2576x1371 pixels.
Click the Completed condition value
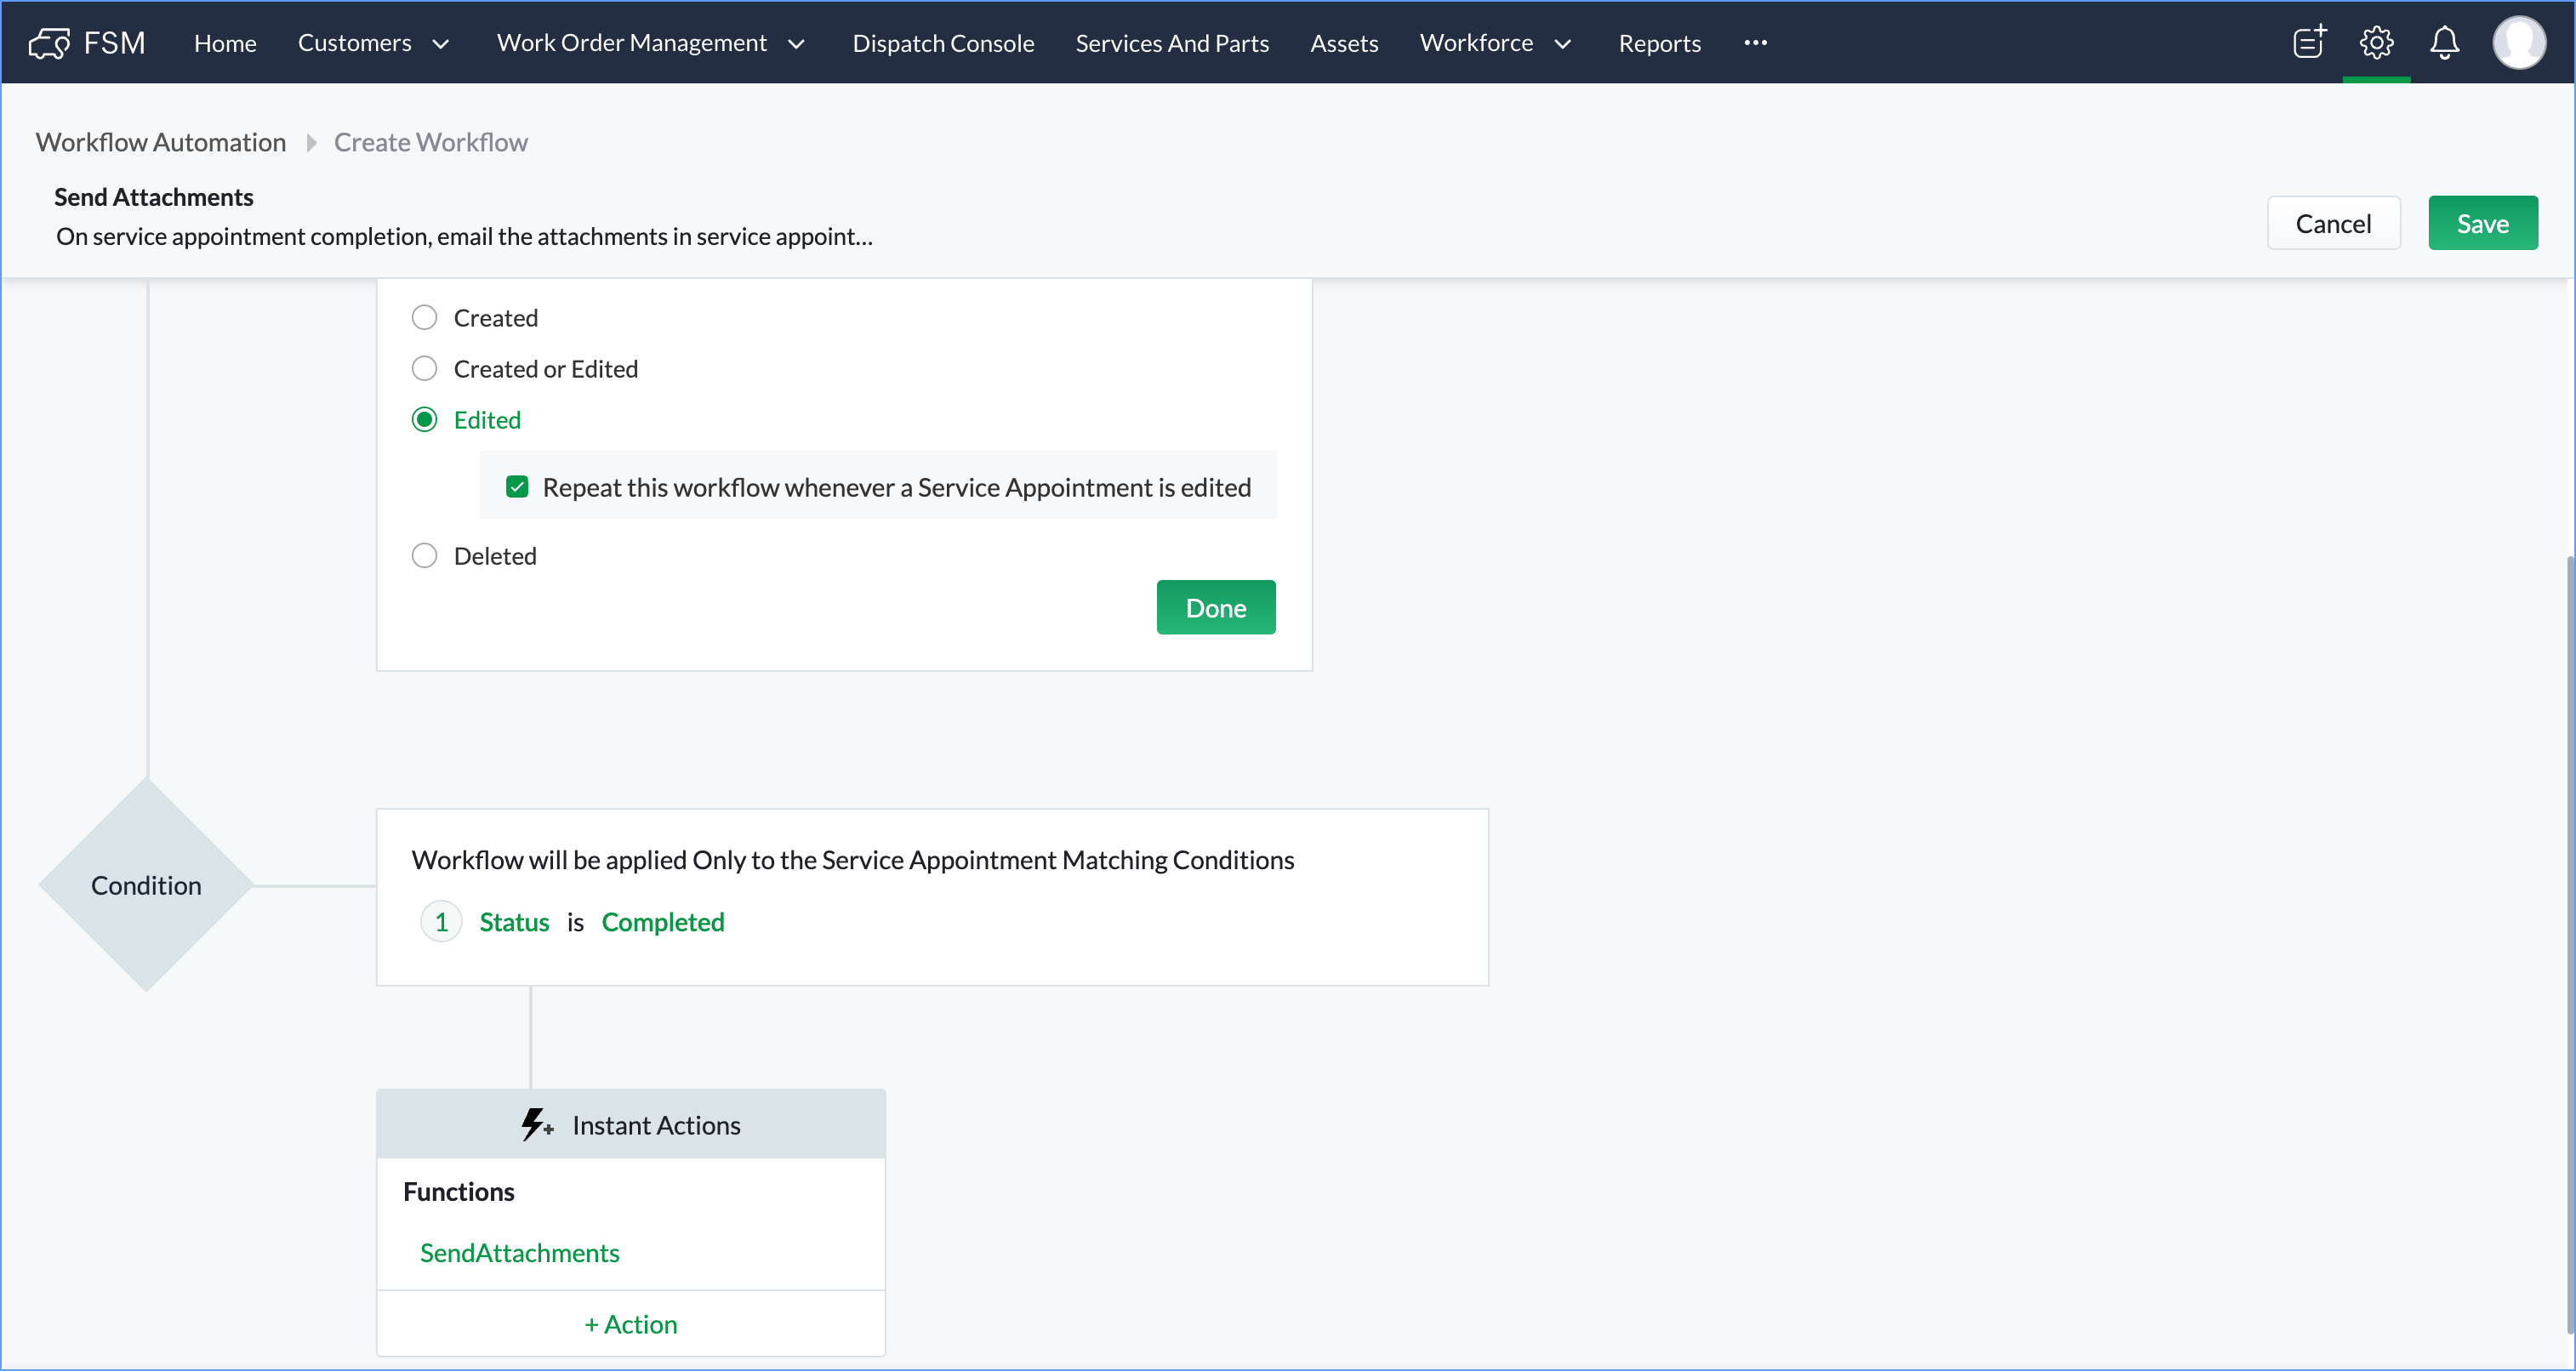(662, 921)
